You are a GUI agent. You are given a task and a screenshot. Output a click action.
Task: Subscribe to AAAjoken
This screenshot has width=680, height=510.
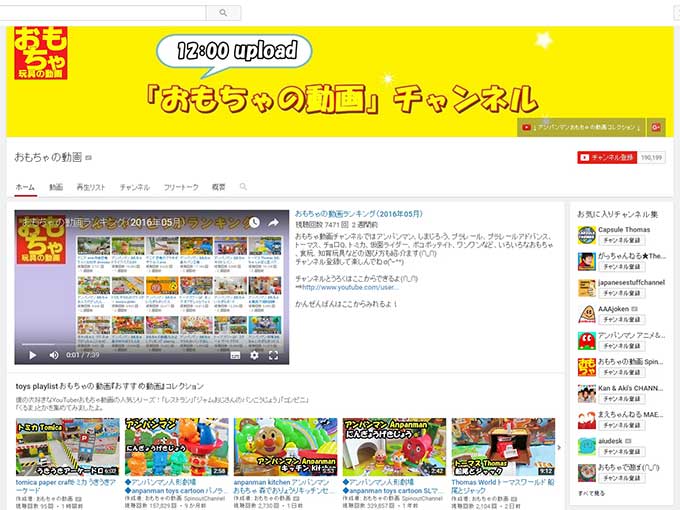tap(622, 320)
